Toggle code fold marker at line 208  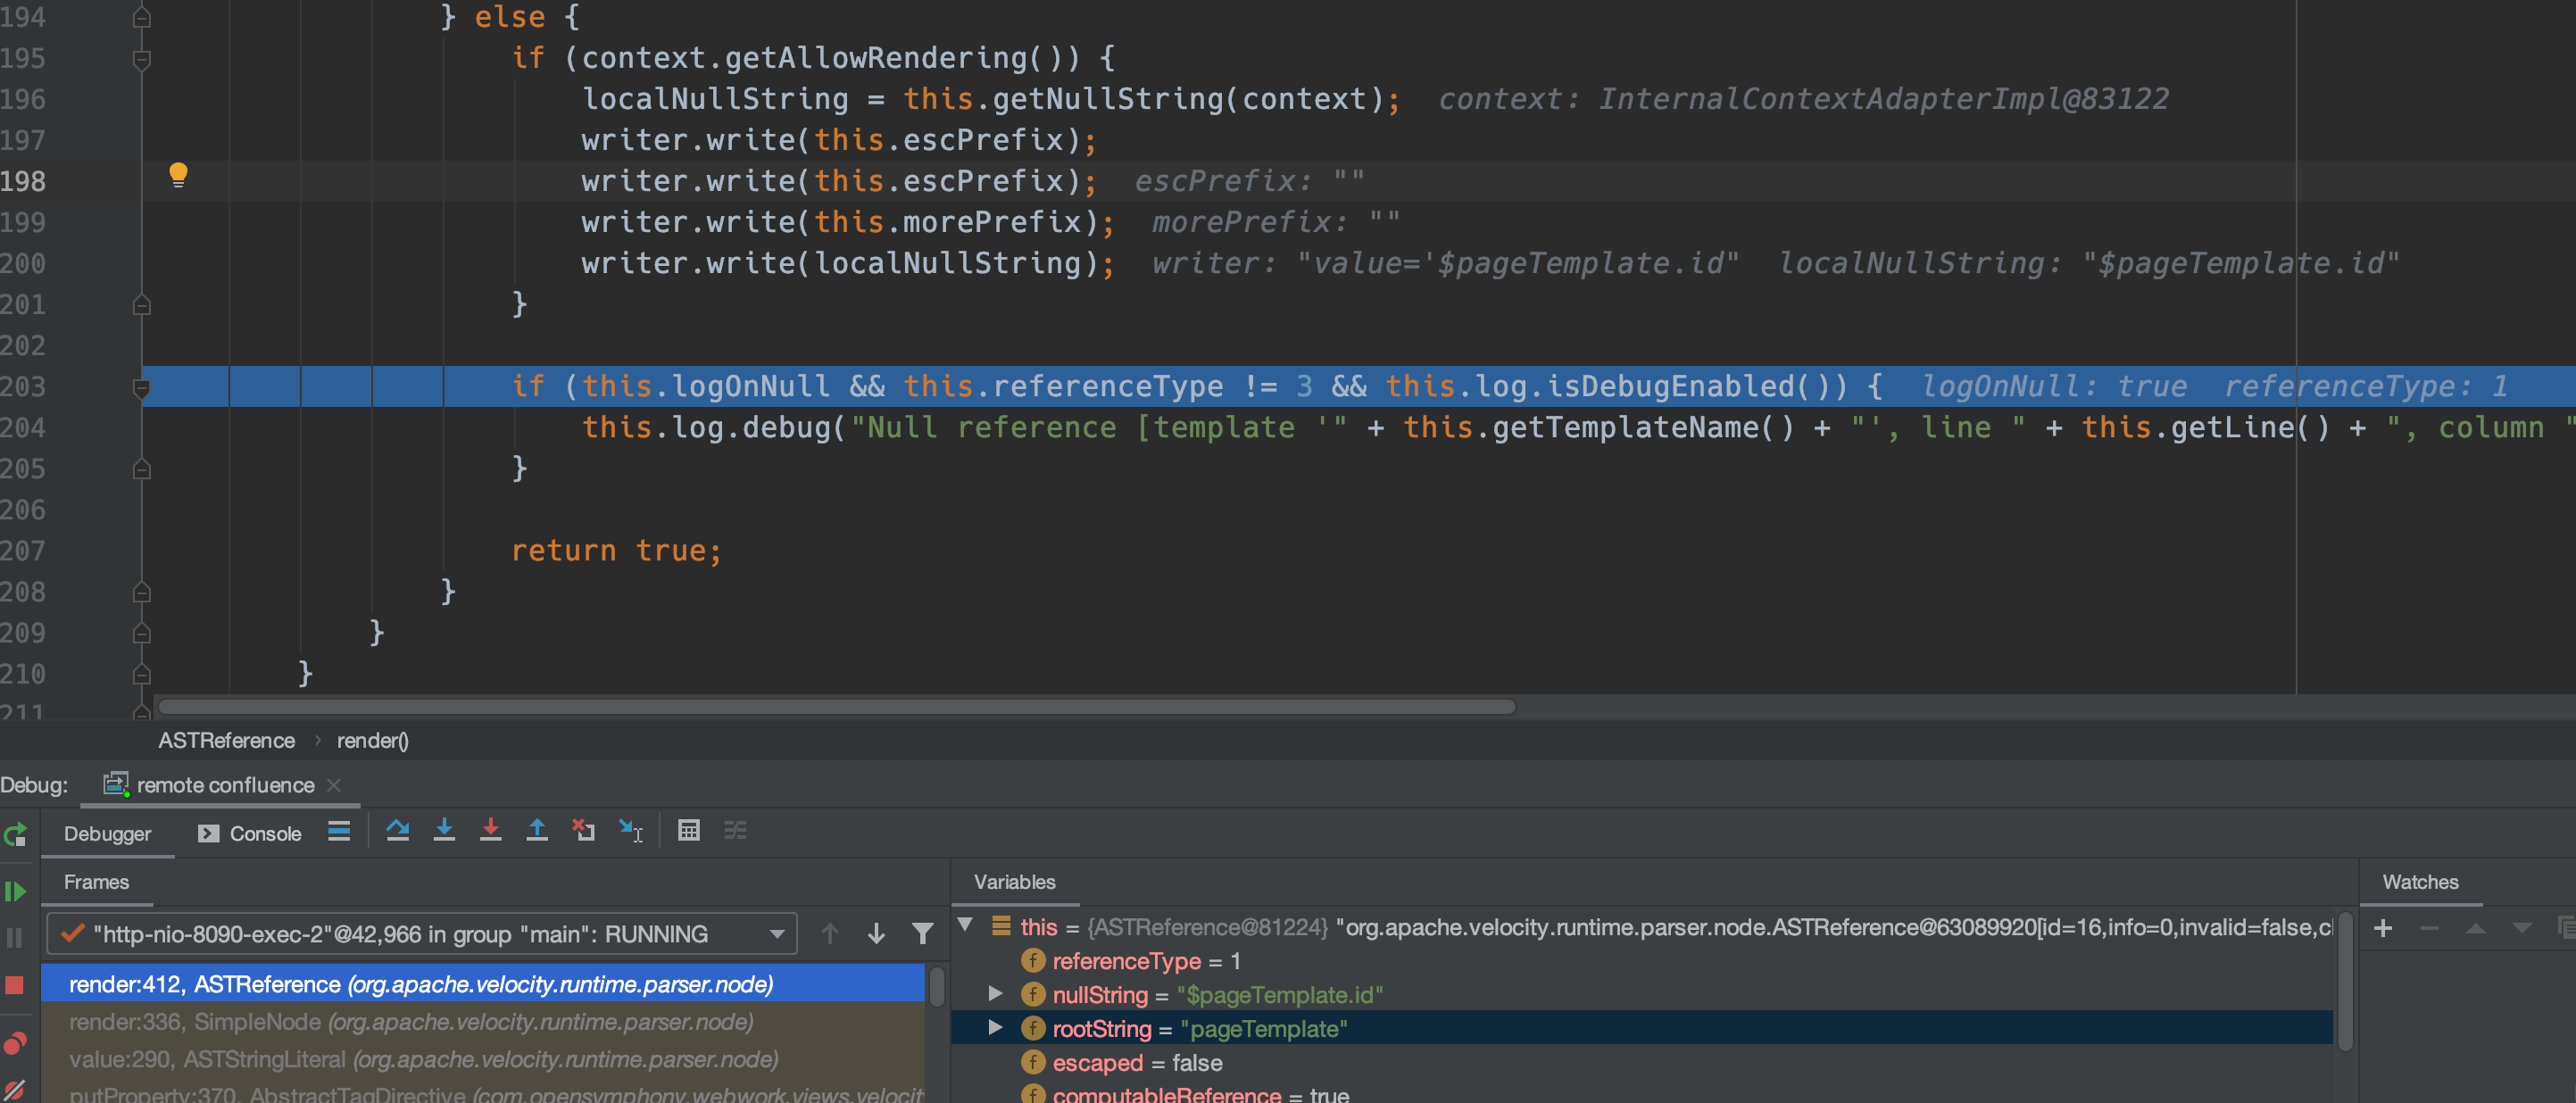click(x=142, y=593)
